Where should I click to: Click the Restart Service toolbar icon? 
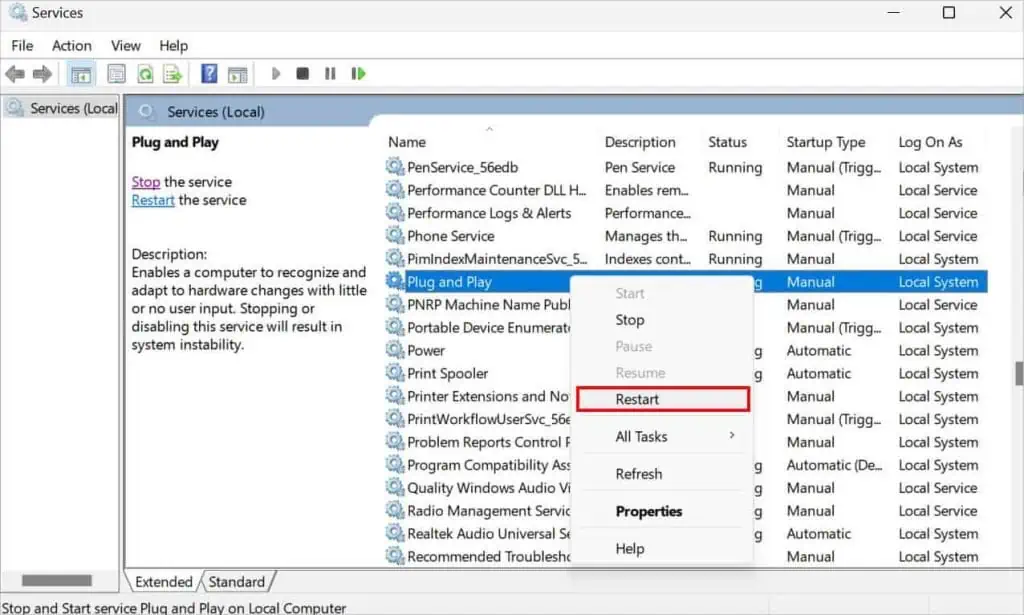(357, 73)
